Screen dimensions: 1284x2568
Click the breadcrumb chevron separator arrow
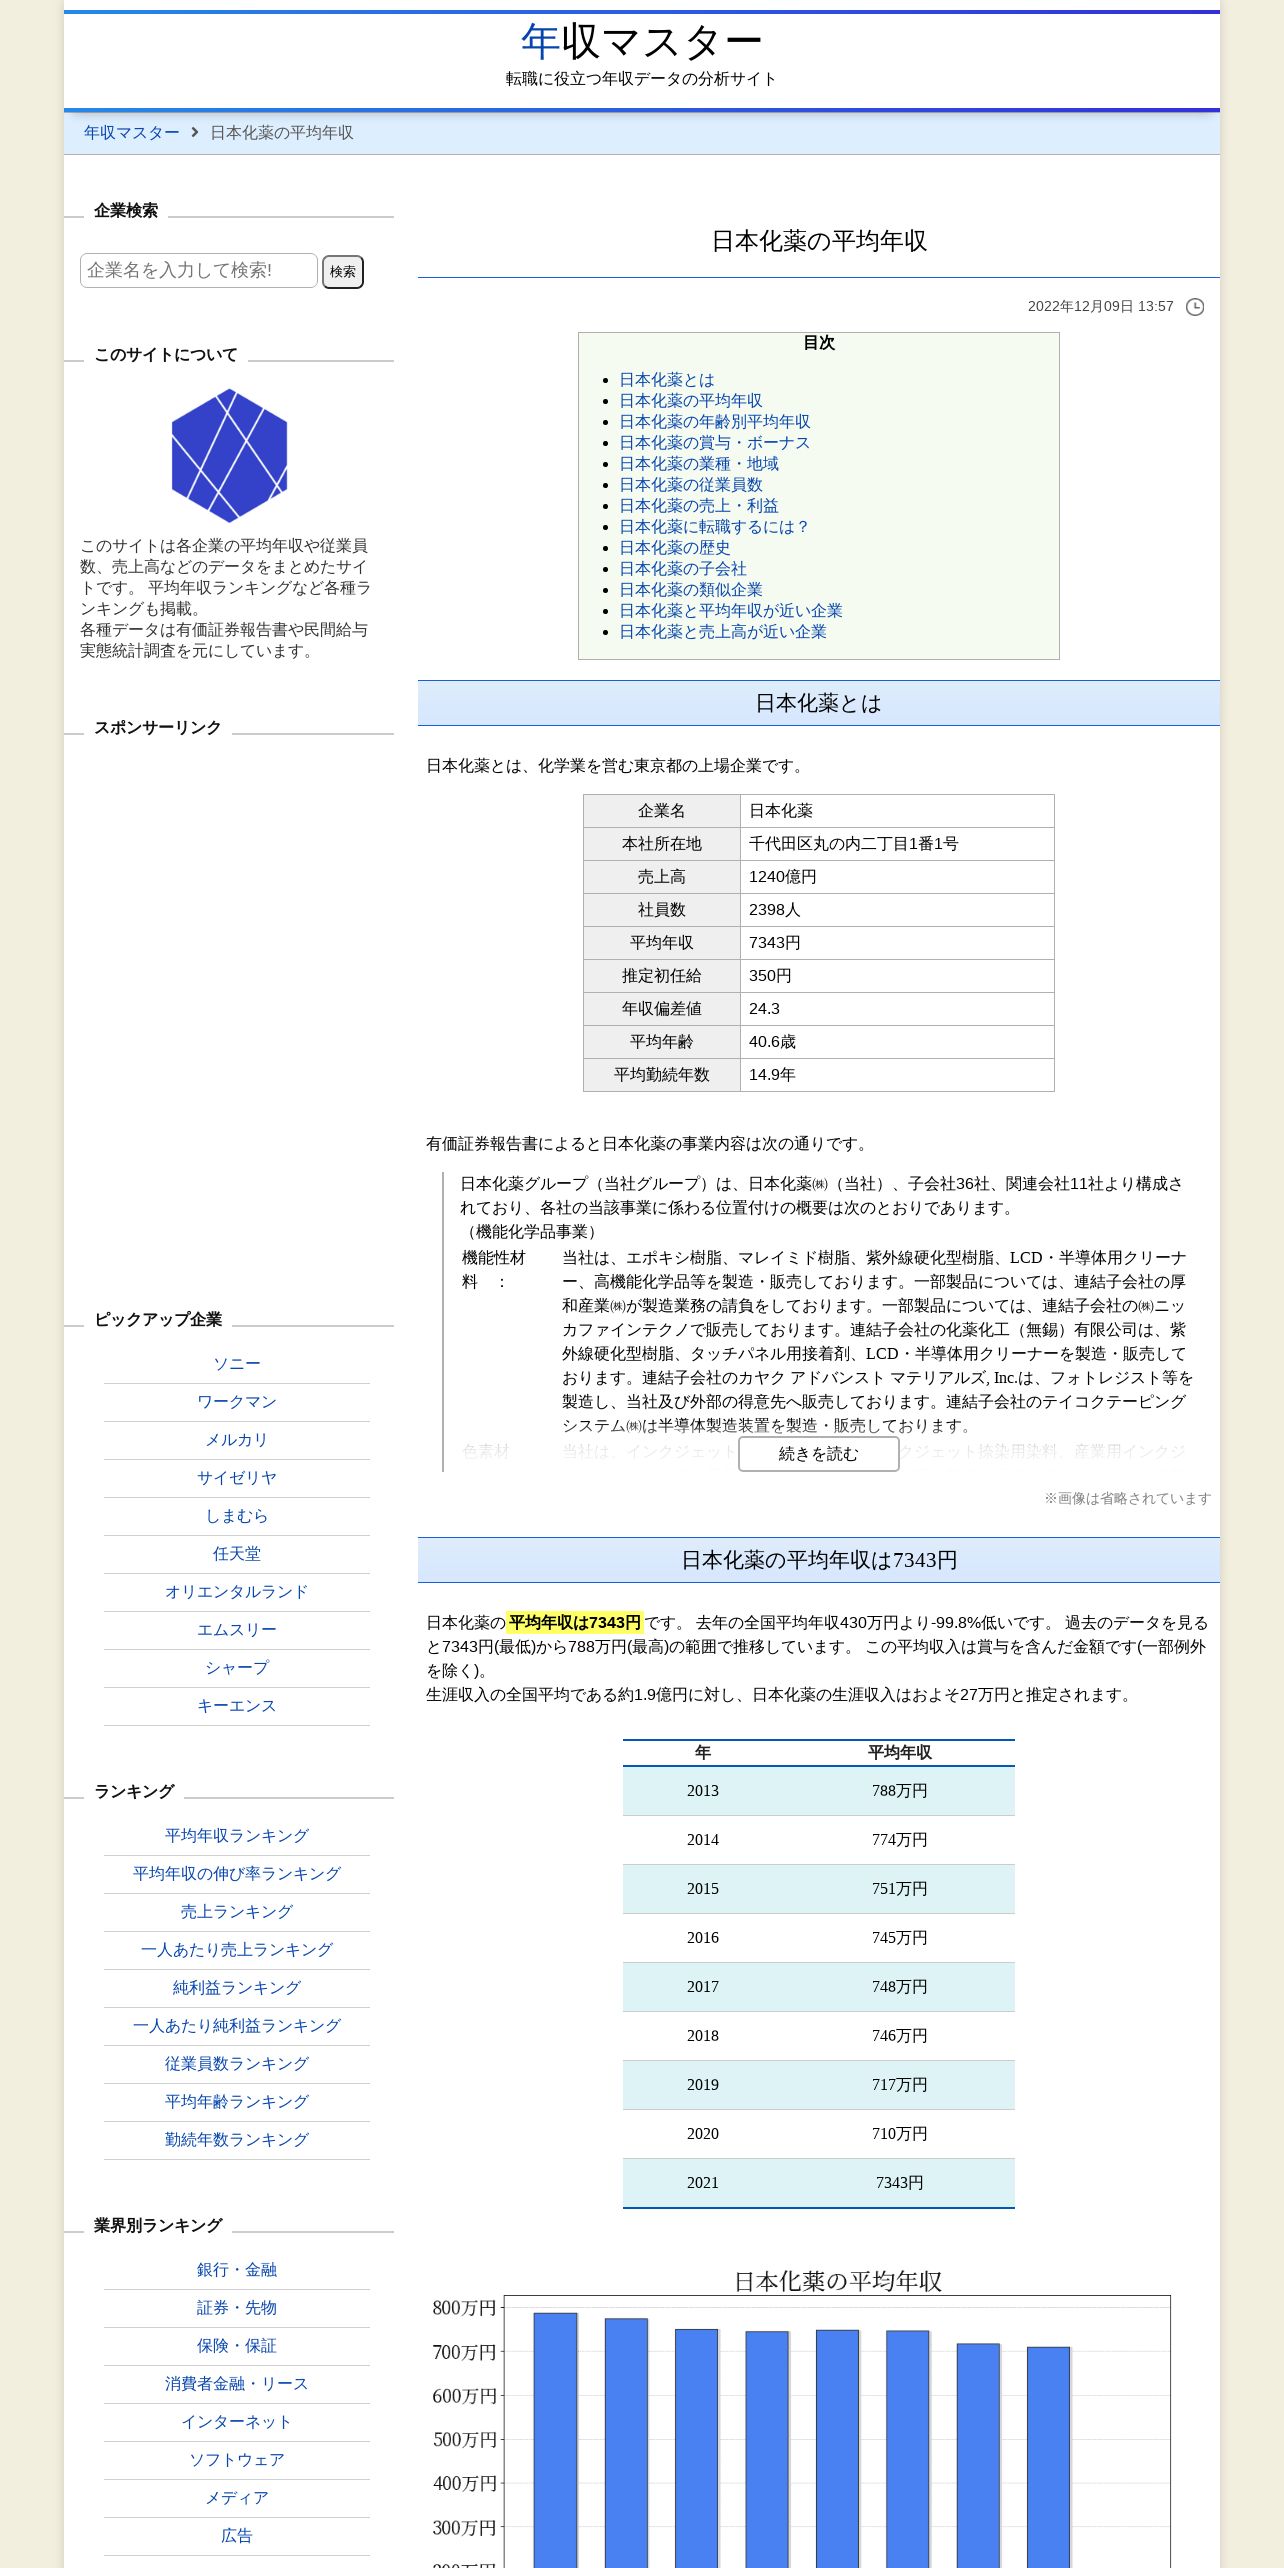pyautogui.click(x=195, y=132)
